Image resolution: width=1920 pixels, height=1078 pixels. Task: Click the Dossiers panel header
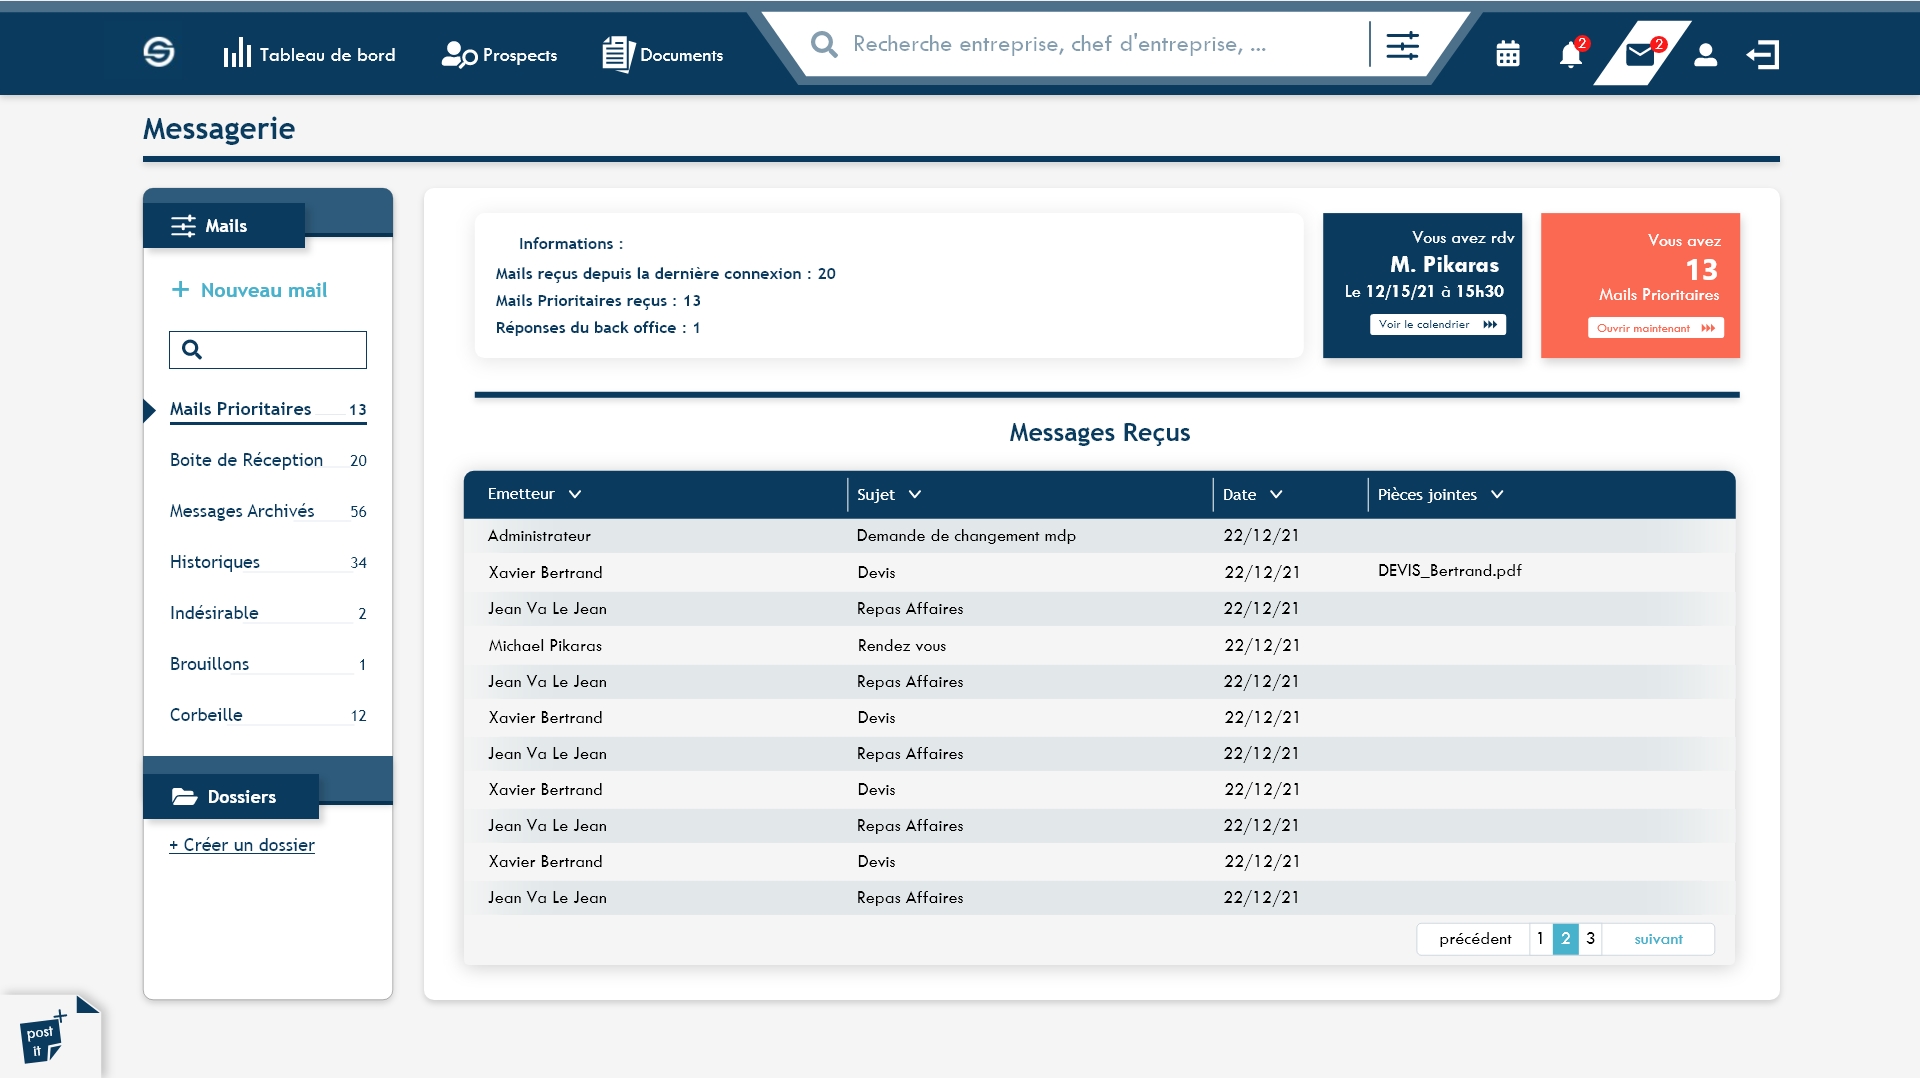231,797
